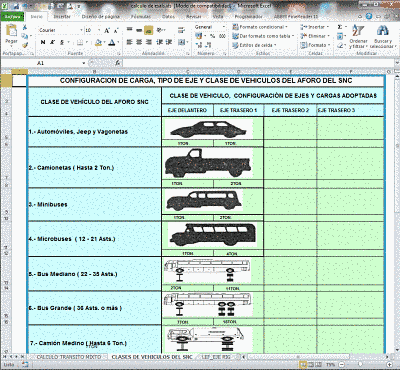Center text horizontally in cell

click(x=139, y=42)
